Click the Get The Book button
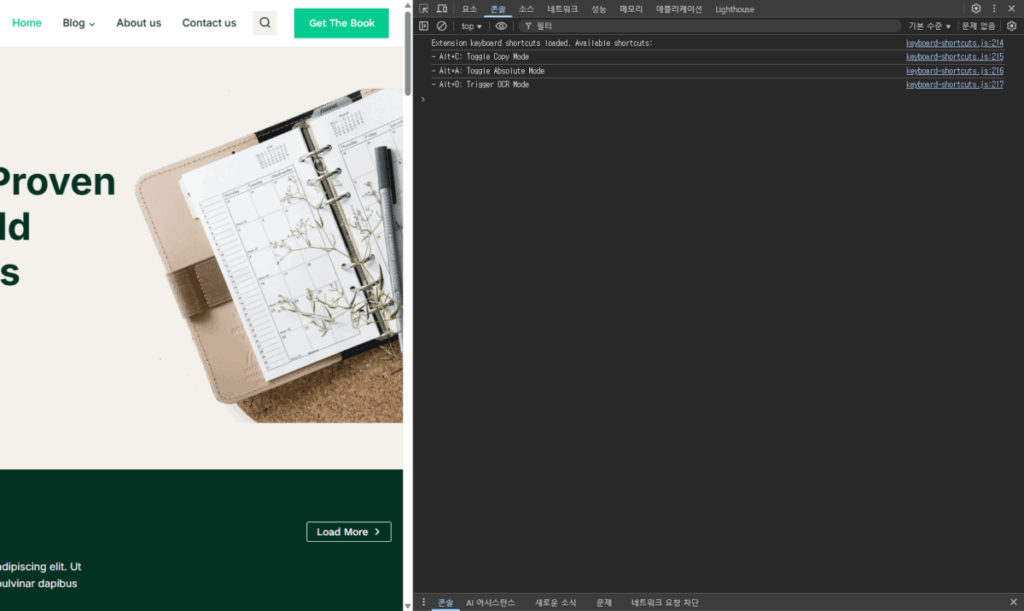This screenshot has width=1024, height=611. (x=341, y=23)
